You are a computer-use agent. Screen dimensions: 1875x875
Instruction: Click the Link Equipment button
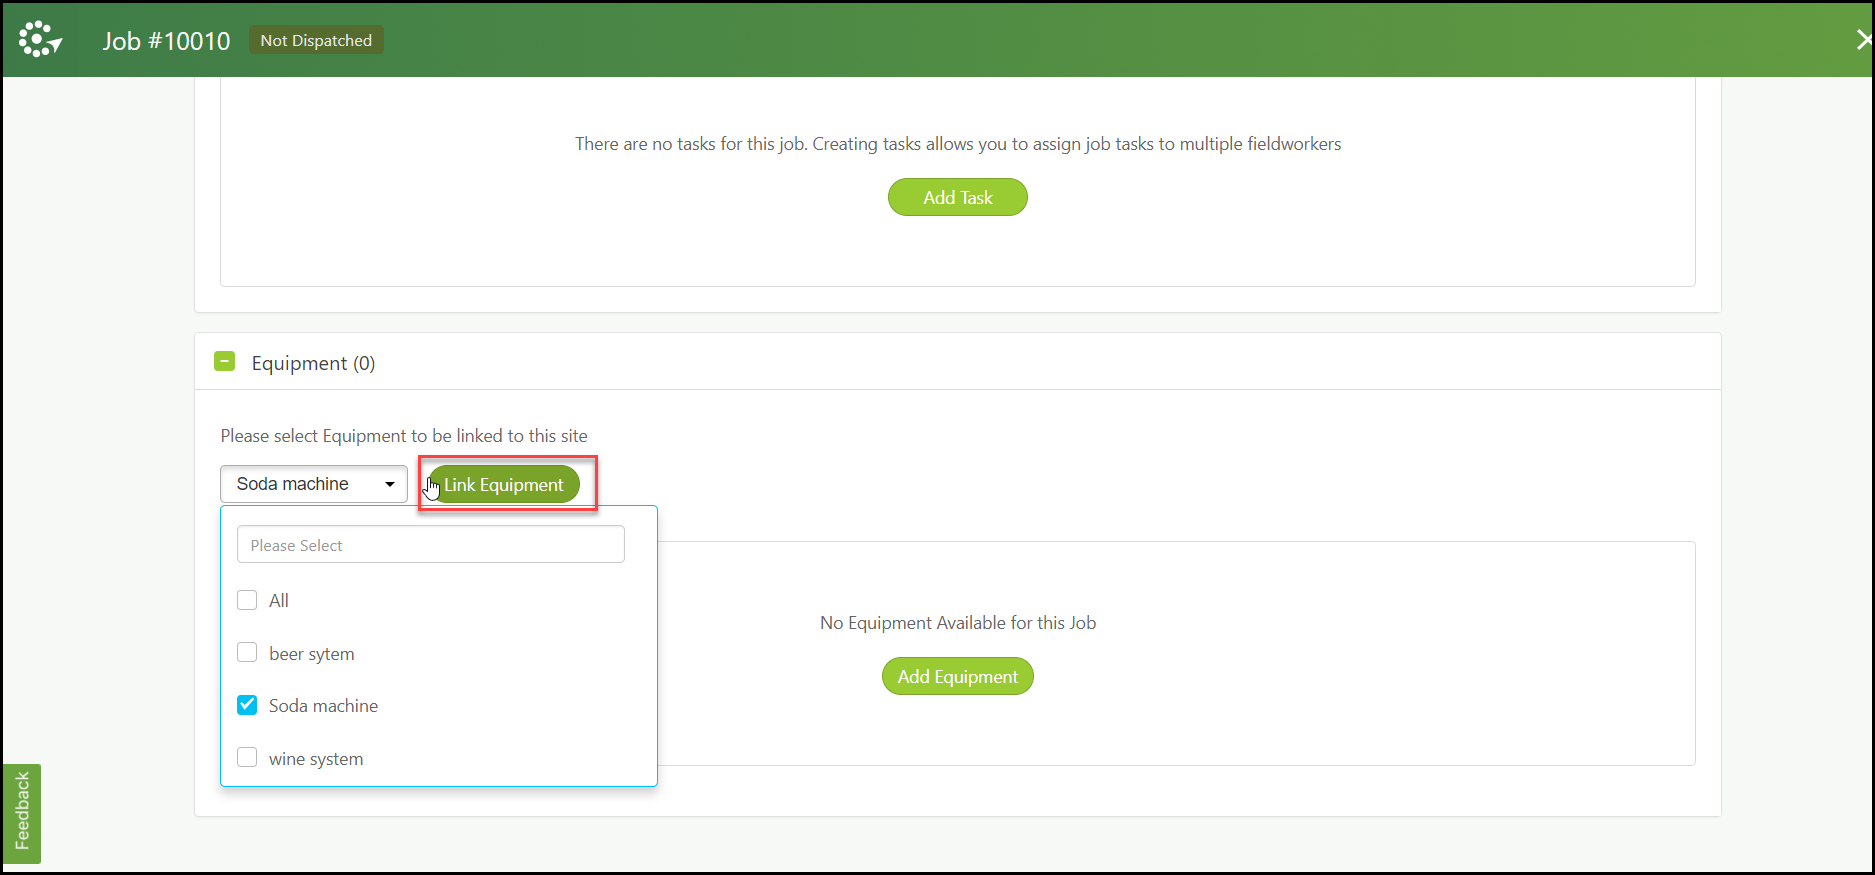click(x=503, y=485)
